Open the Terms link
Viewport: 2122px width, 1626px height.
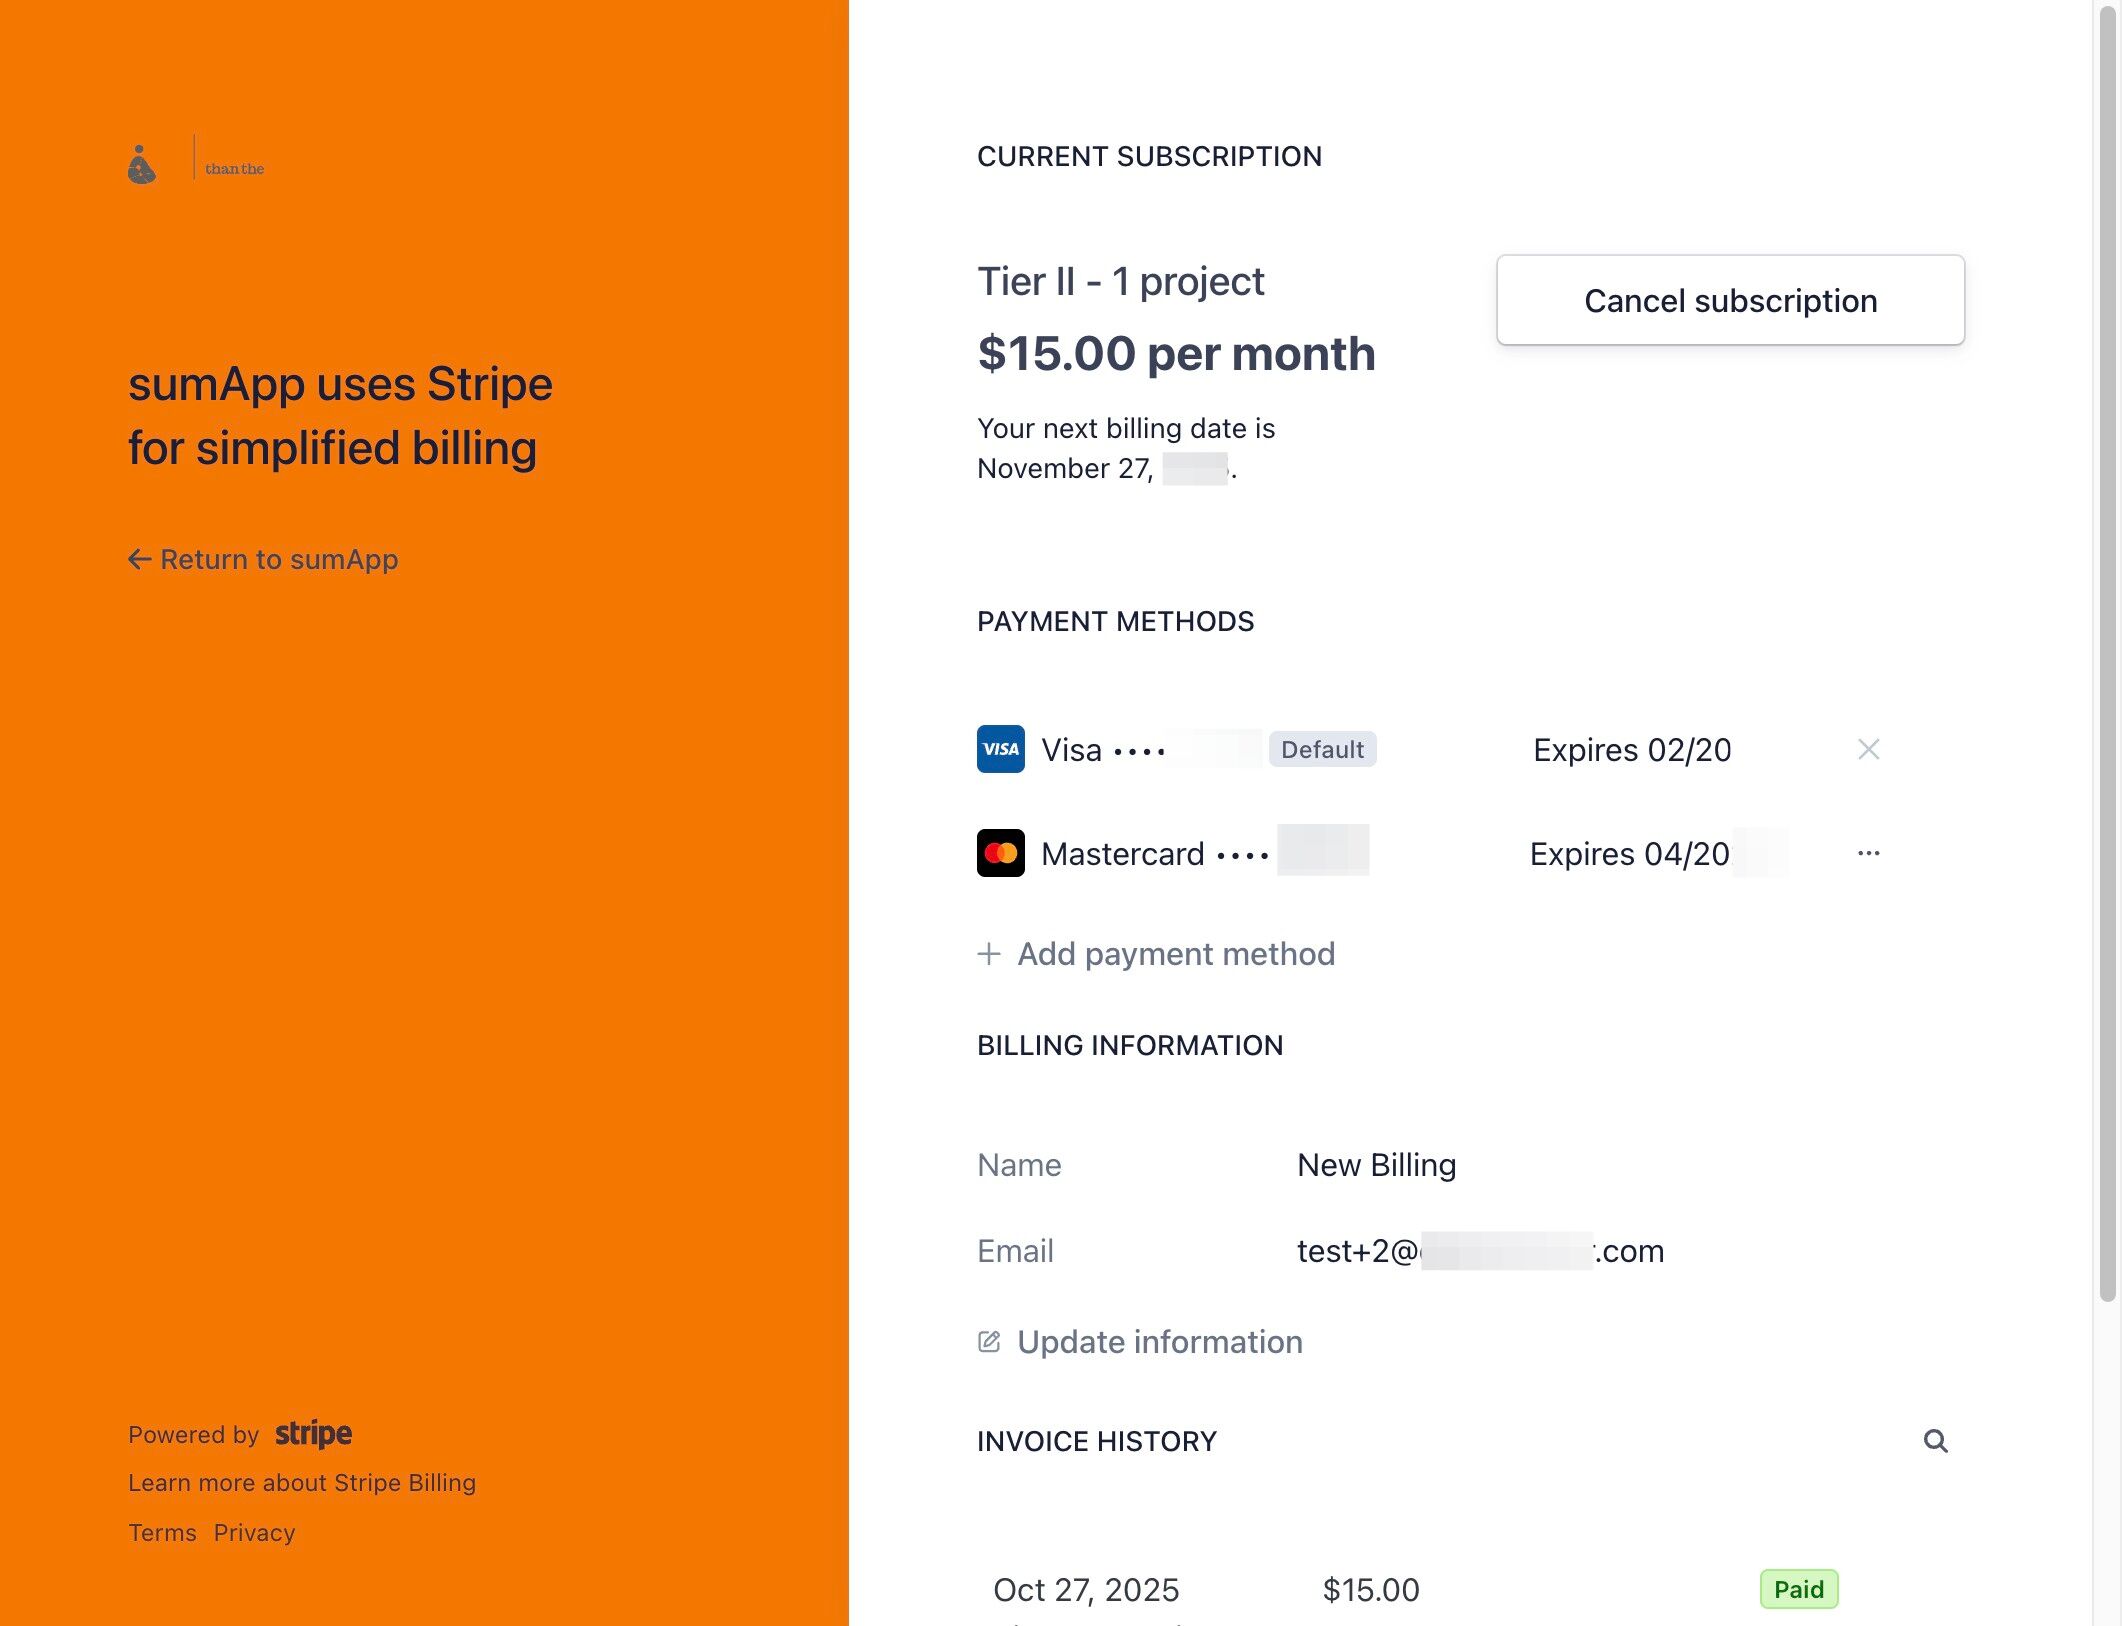tap(162, 1533)
